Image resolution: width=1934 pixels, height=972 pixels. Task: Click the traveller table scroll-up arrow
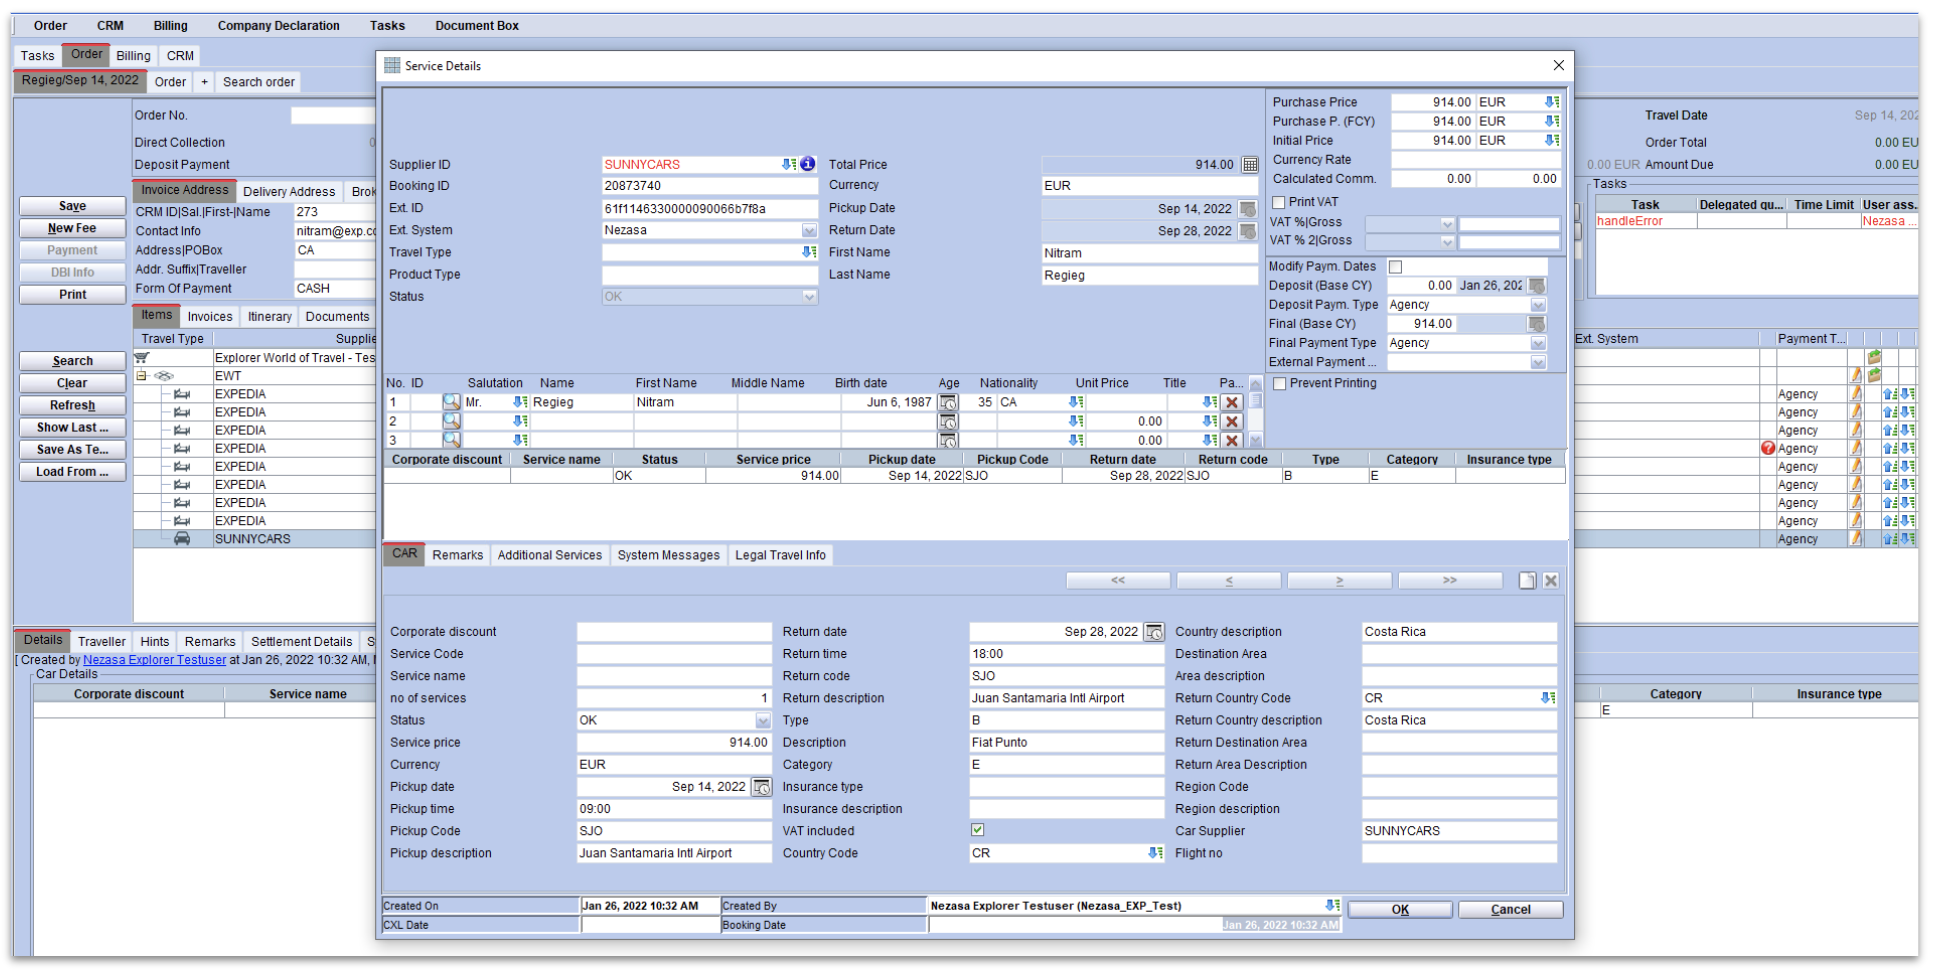1256,384
